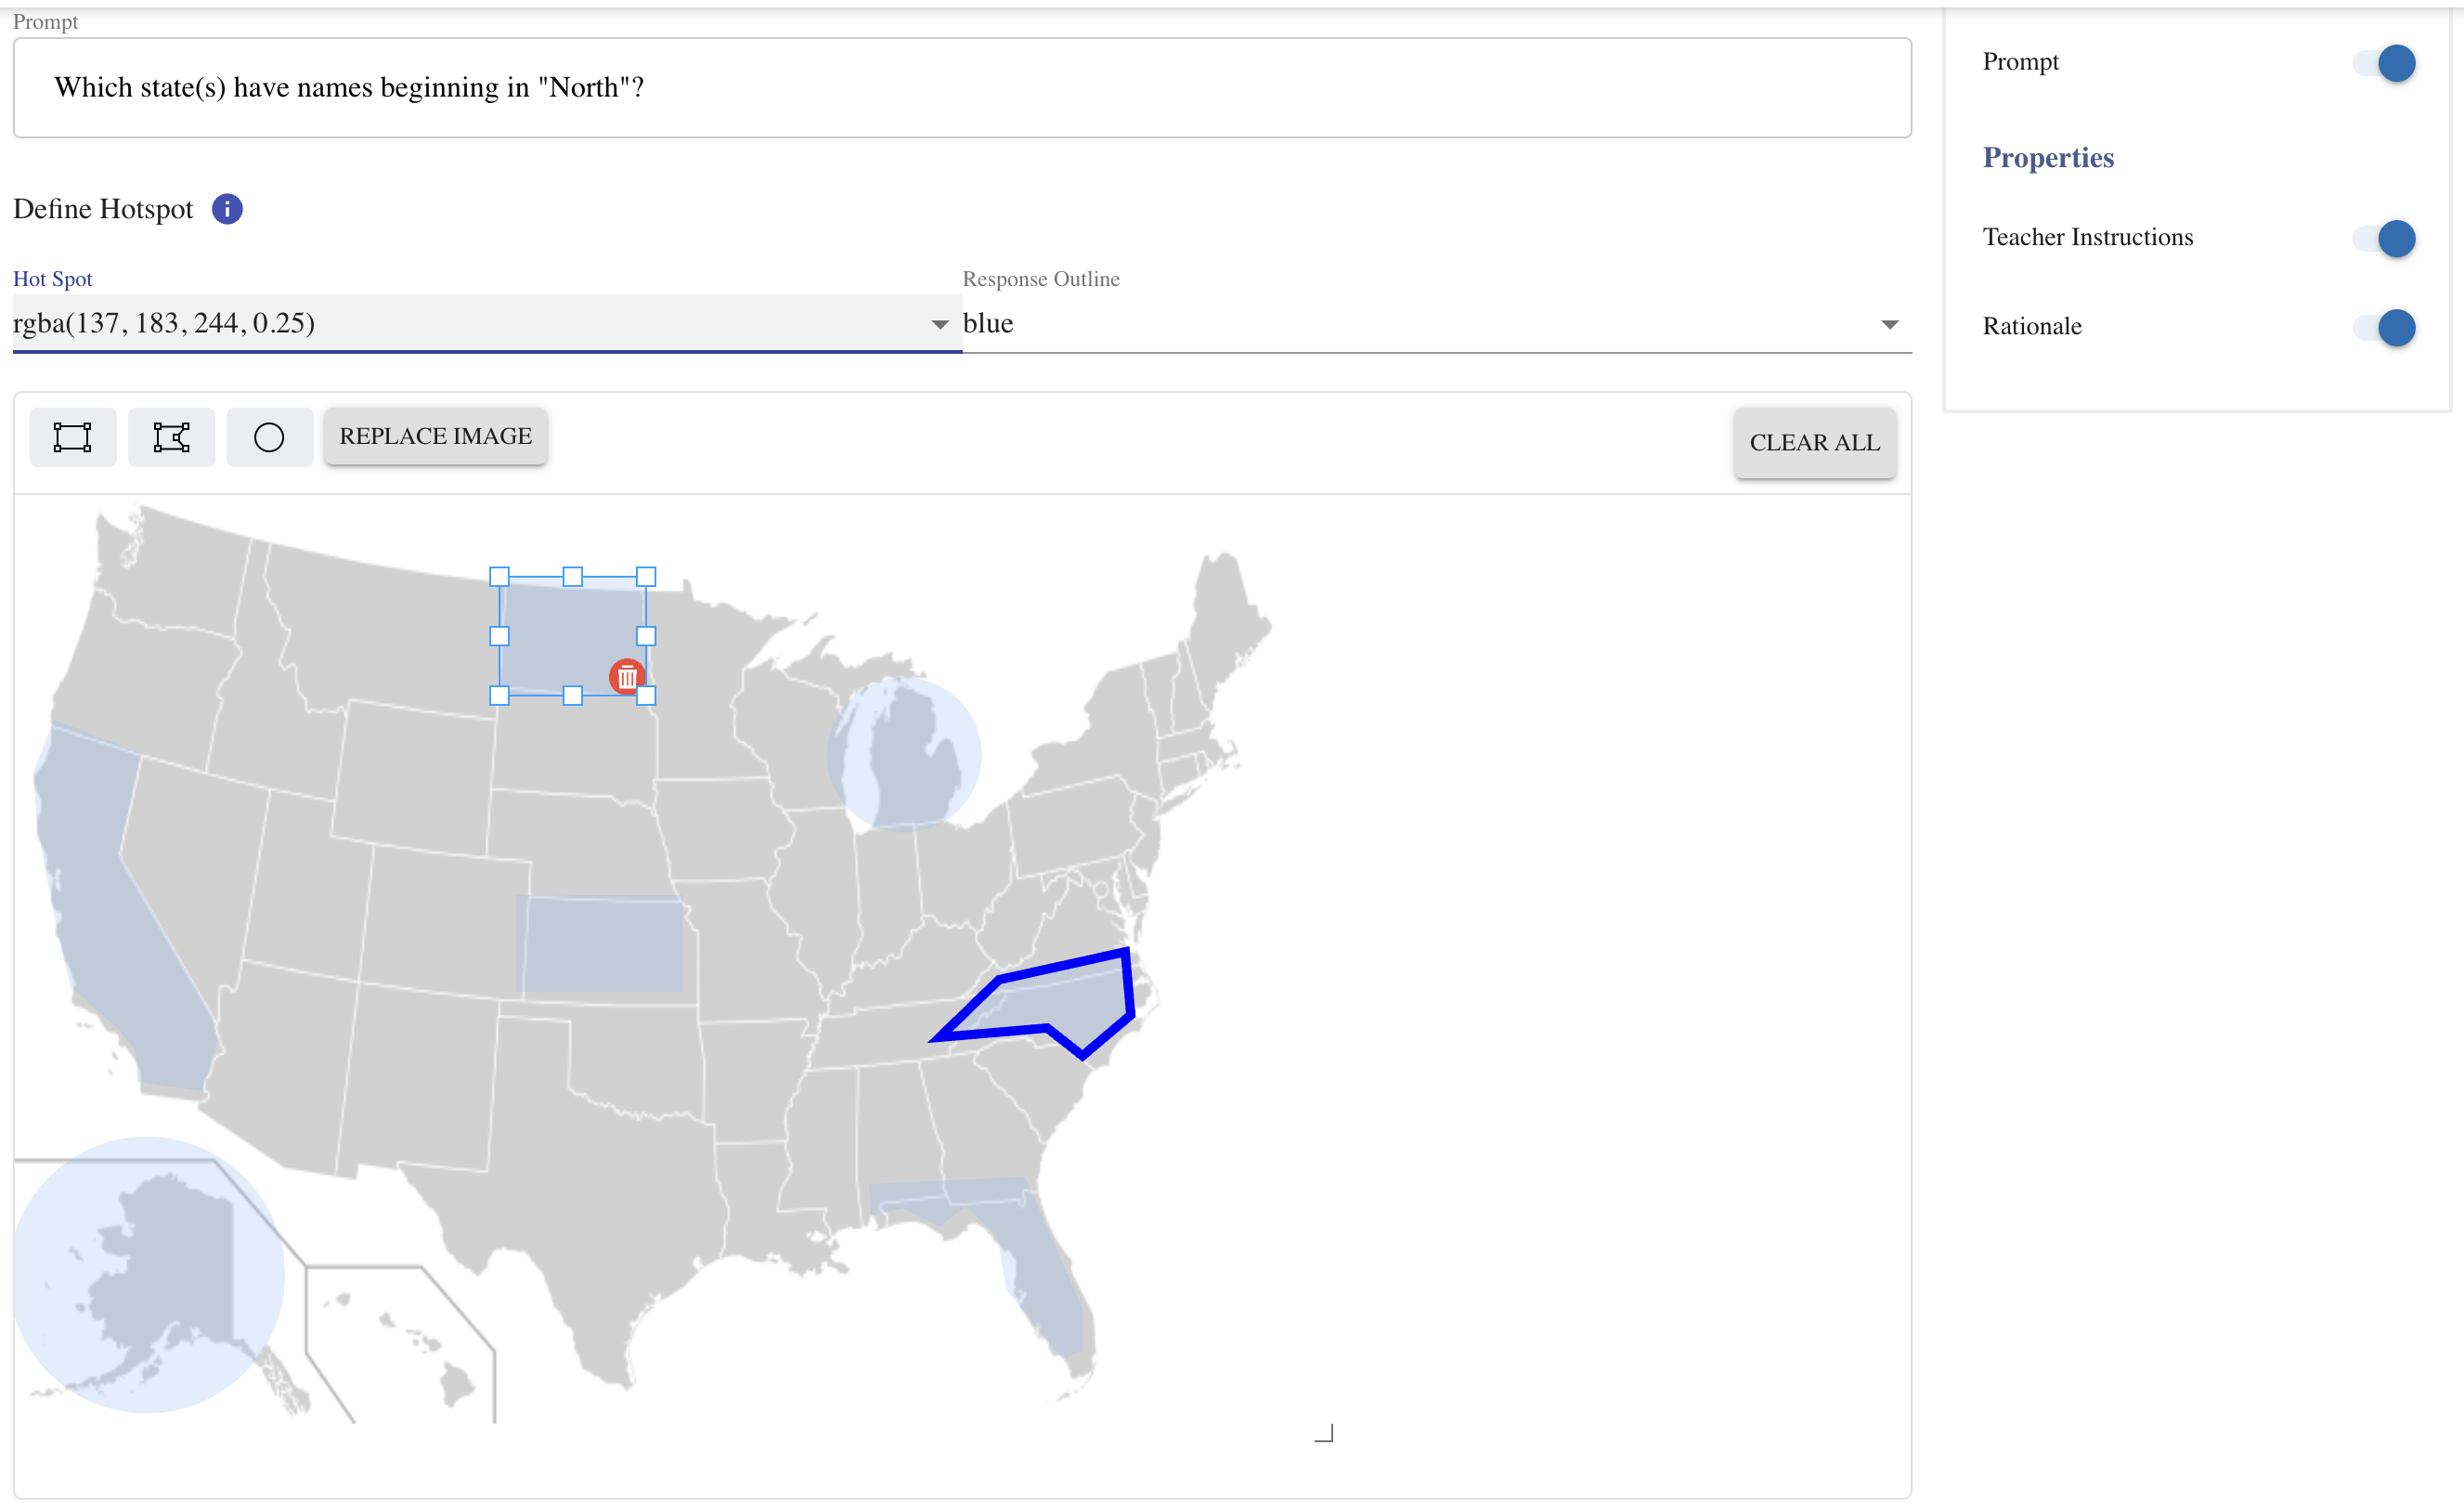This screenshot has width=2464, height=1510.
Task: Click the bottom-middle handle of selected hotspot
Action: click(x=573, y=696)
